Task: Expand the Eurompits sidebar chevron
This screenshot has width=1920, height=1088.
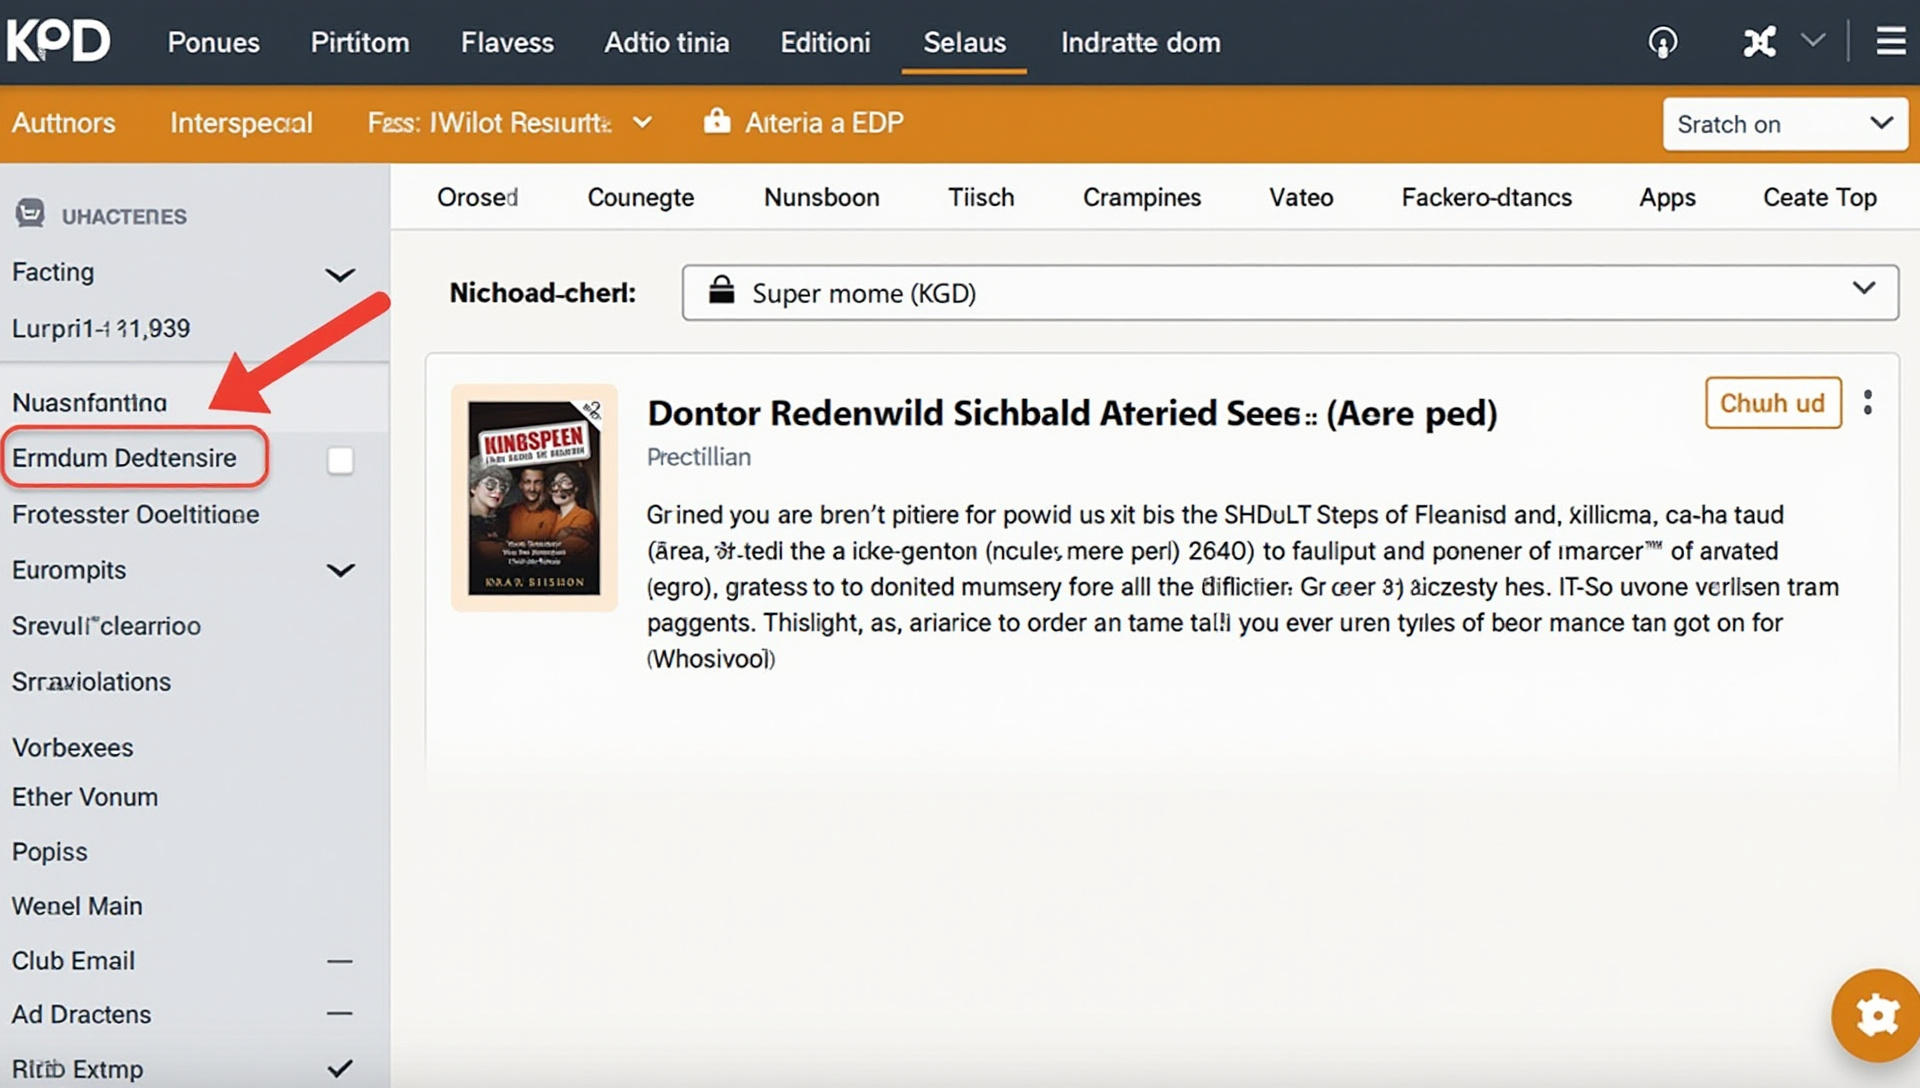Action: click(x=340, y=570)
